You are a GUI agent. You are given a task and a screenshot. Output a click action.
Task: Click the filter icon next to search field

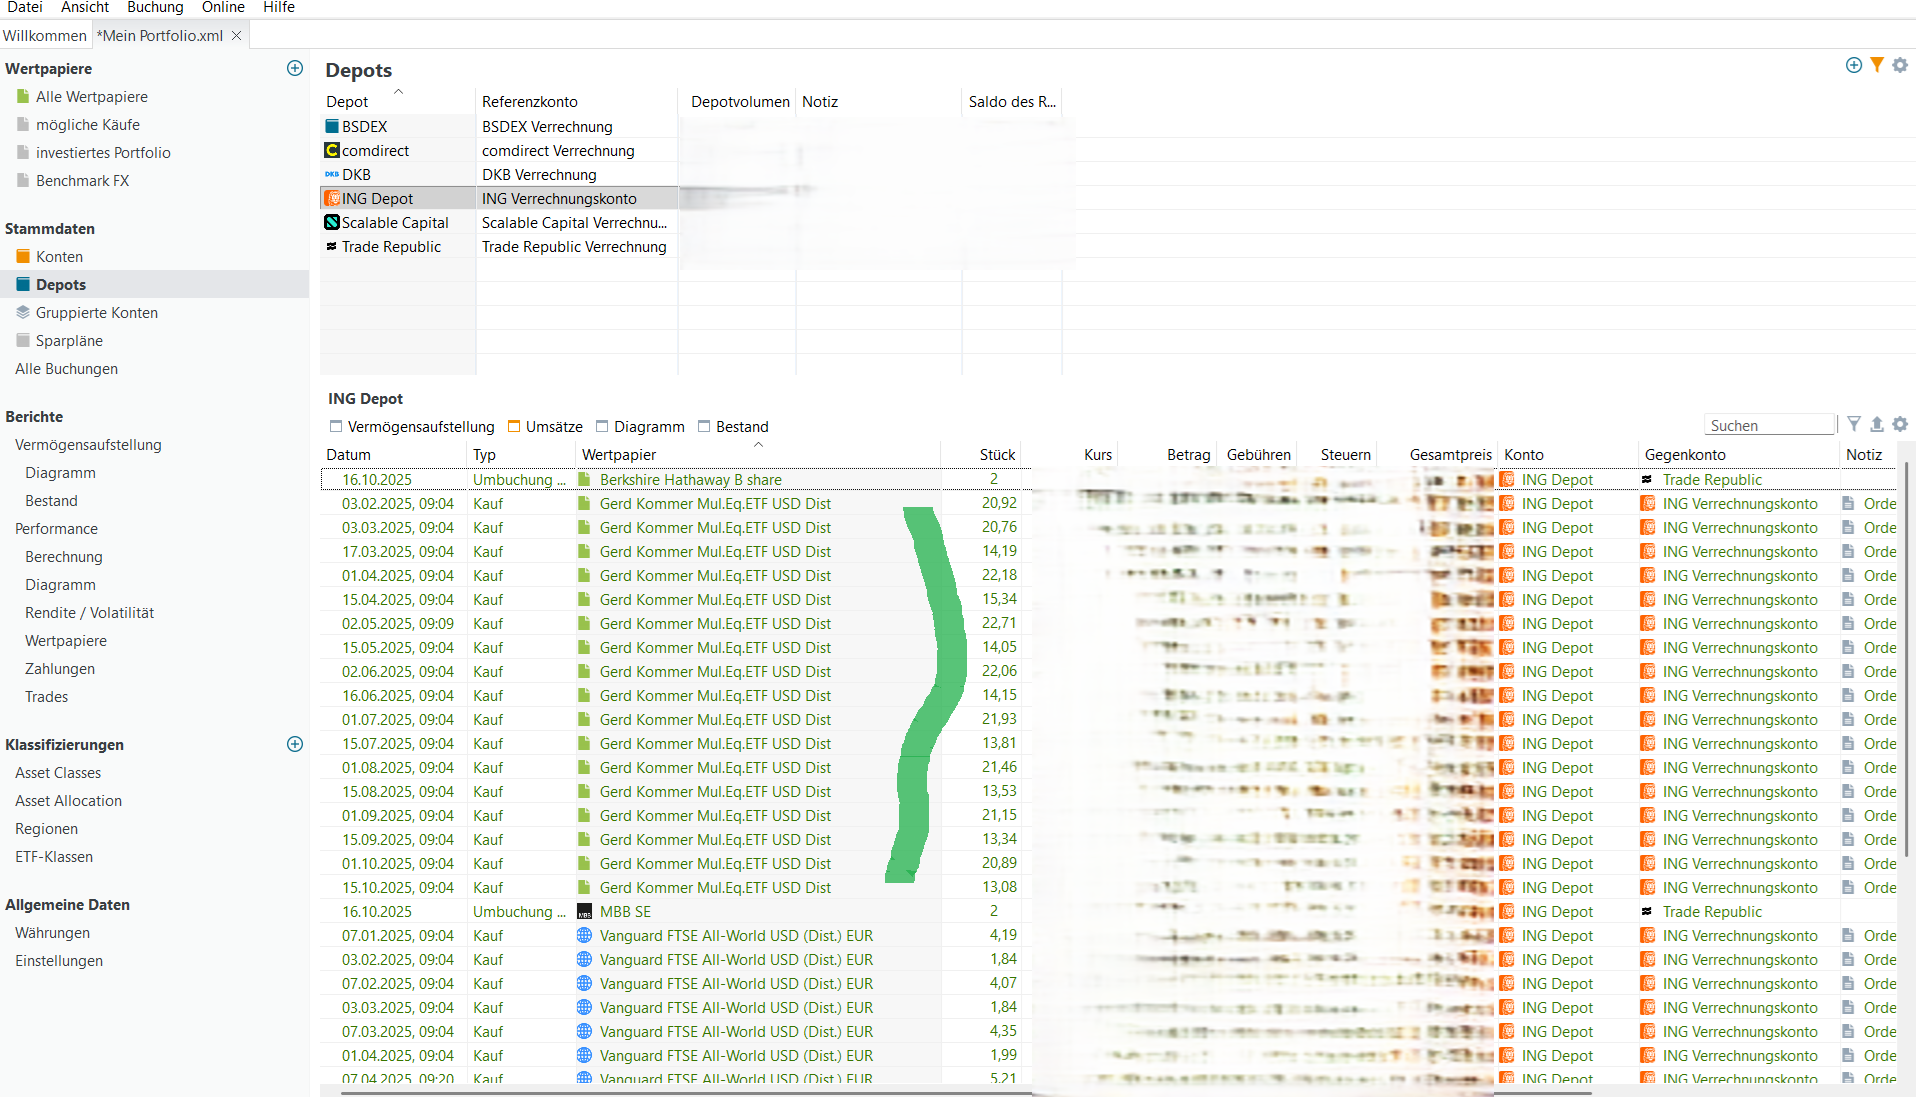1854,424
